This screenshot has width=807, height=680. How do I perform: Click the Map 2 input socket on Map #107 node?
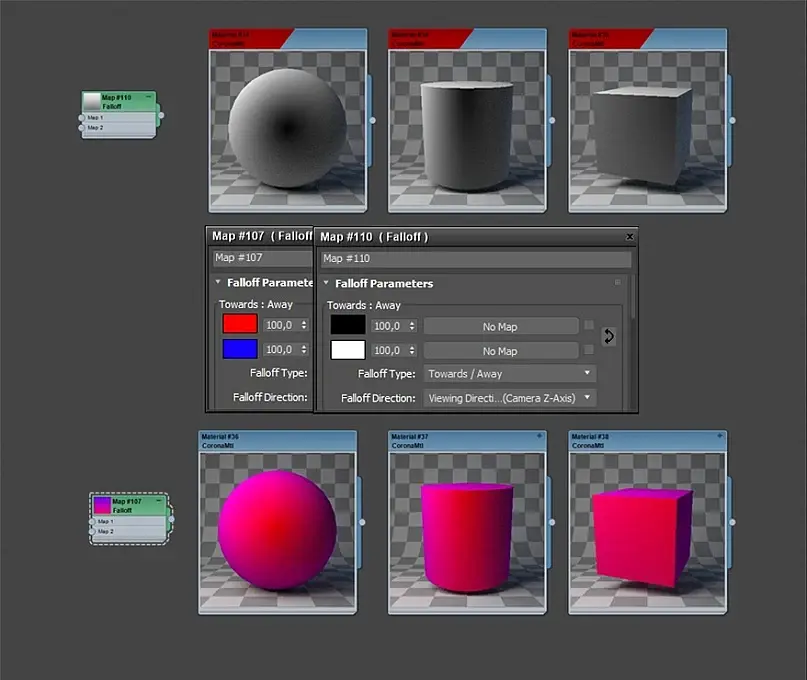tap(92, 531)
